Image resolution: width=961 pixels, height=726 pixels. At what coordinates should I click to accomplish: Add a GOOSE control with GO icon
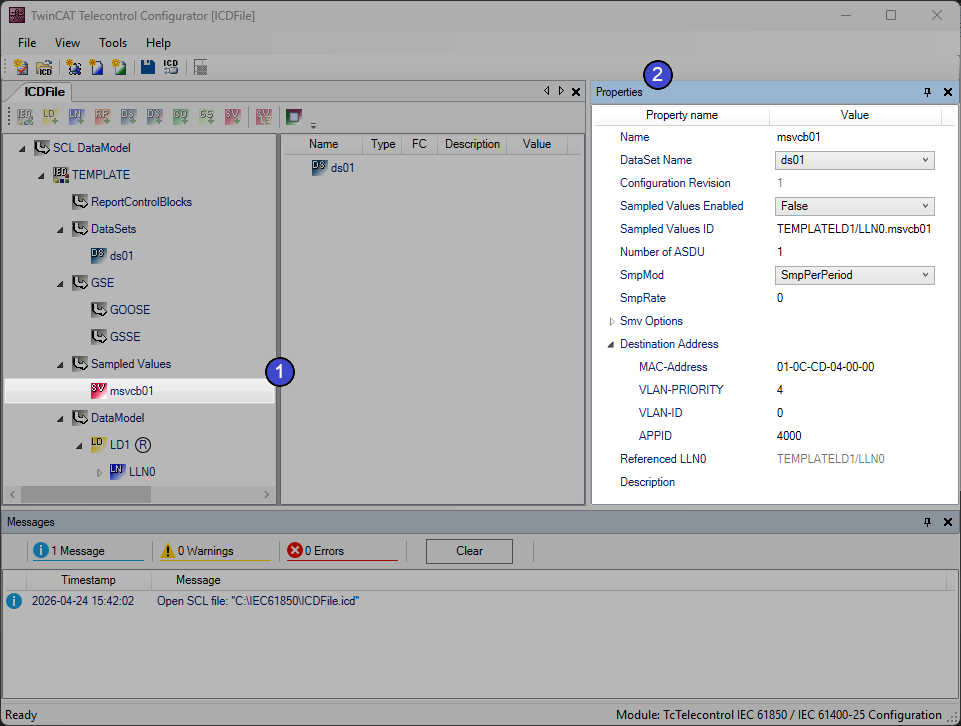[x=180, y=116]
